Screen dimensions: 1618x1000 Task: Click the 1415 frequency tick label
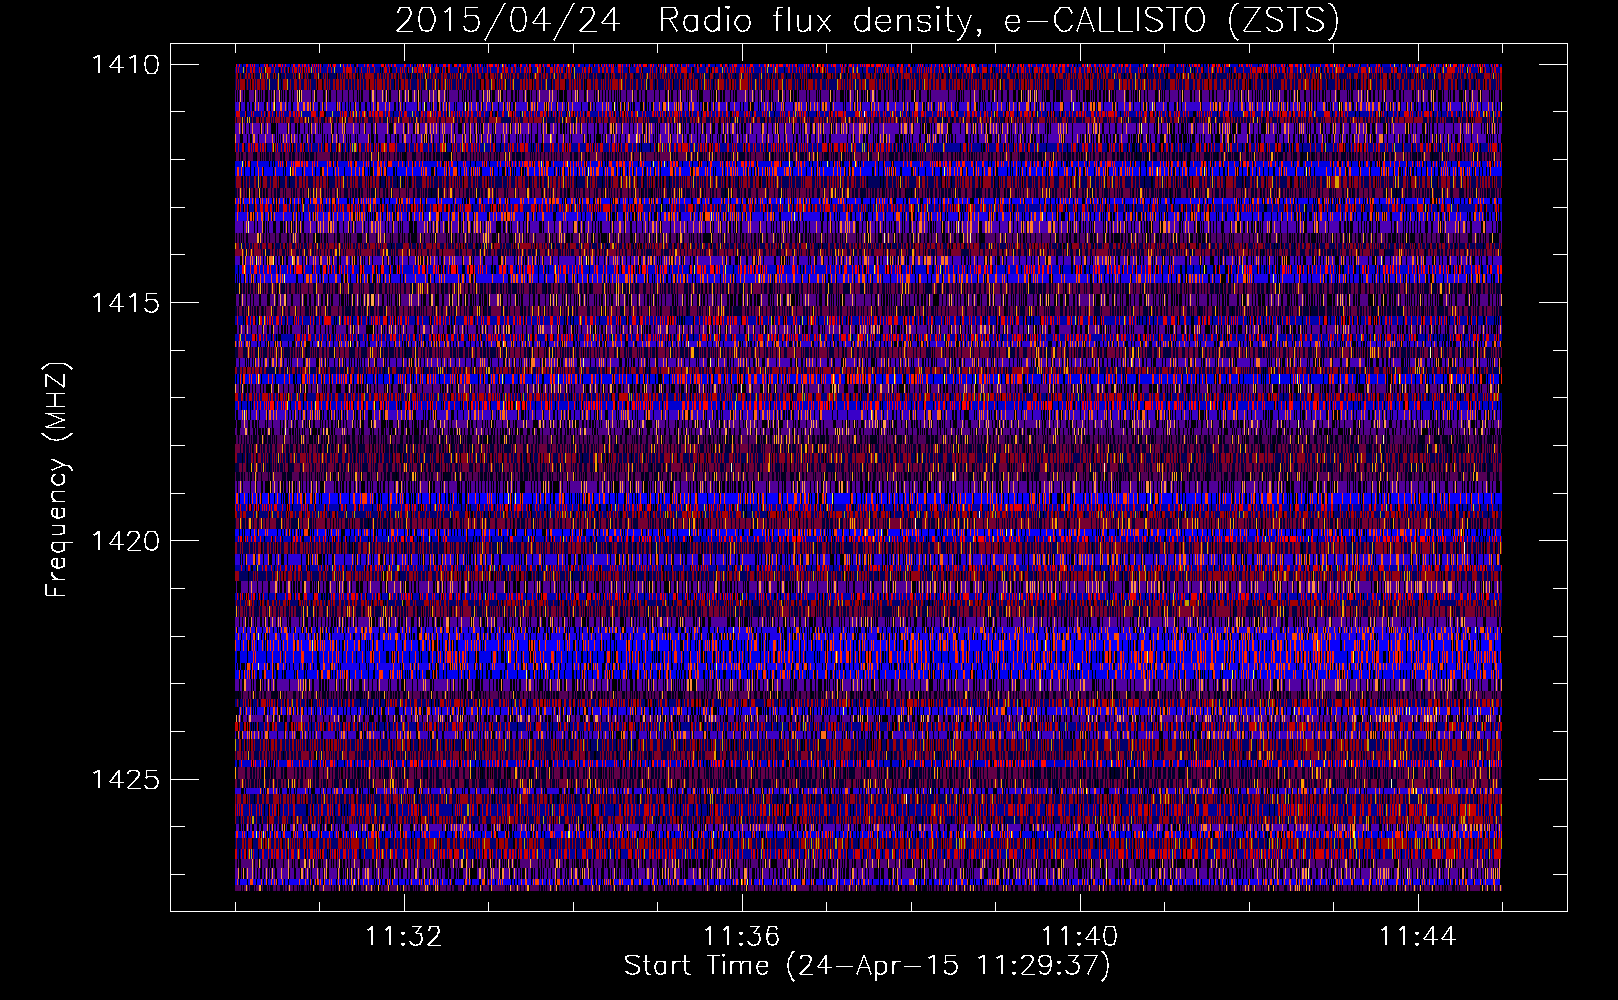(125, 303)
